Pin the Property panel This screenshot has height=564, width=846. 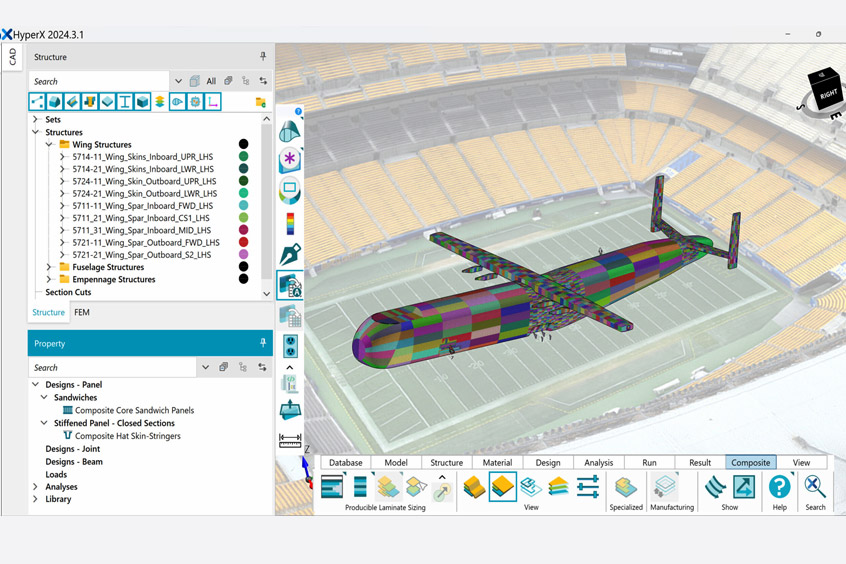click(263, 343)
